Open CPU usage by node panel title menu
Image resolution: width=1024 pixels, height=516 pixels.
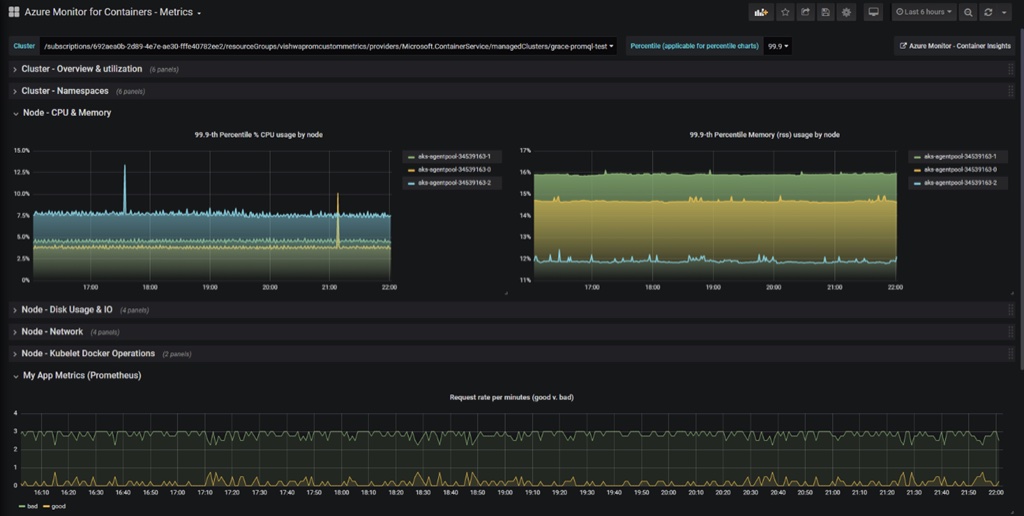click(x=258, y=135)
